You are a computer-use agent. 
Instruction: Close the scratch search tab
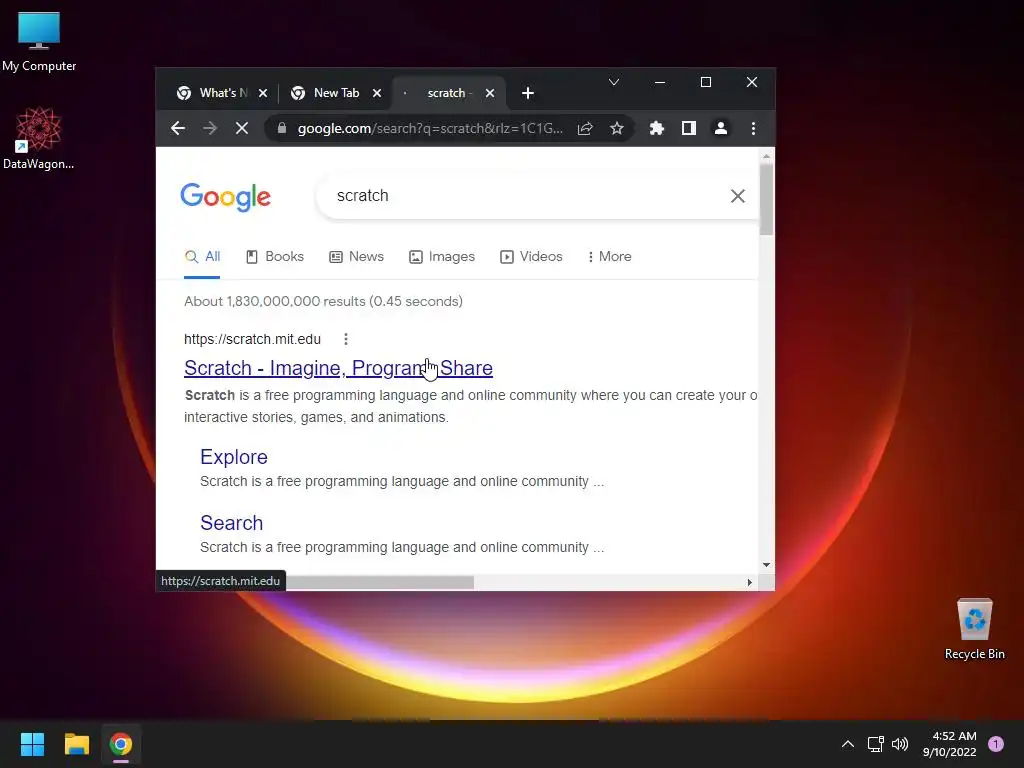point(490,93)
